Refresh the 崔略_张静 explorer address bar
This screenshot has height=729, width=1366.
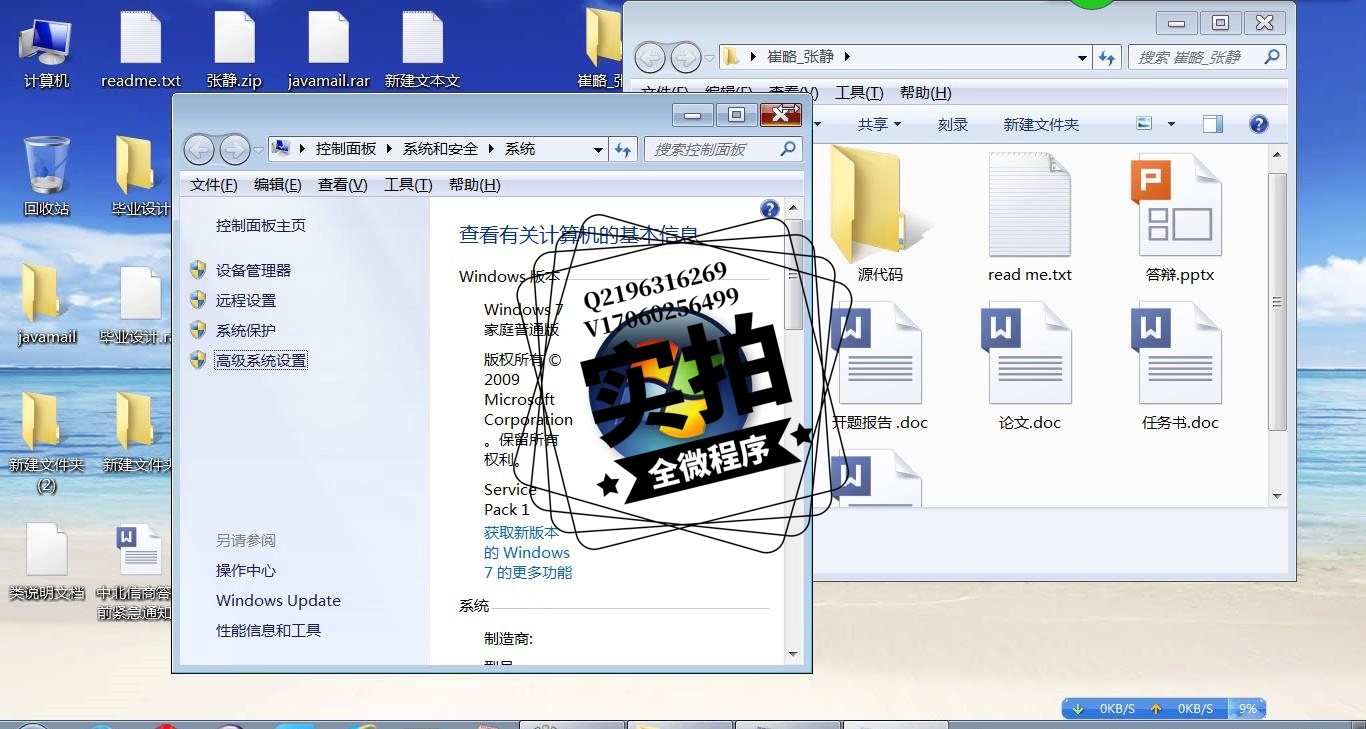point(1107,57)
